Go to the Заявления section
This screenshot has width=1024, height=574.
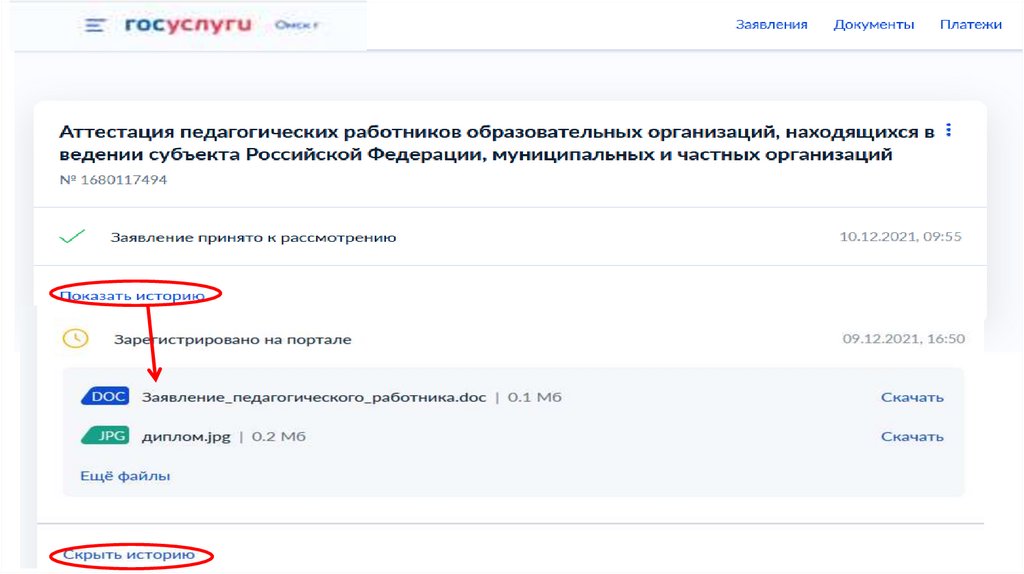771,25
